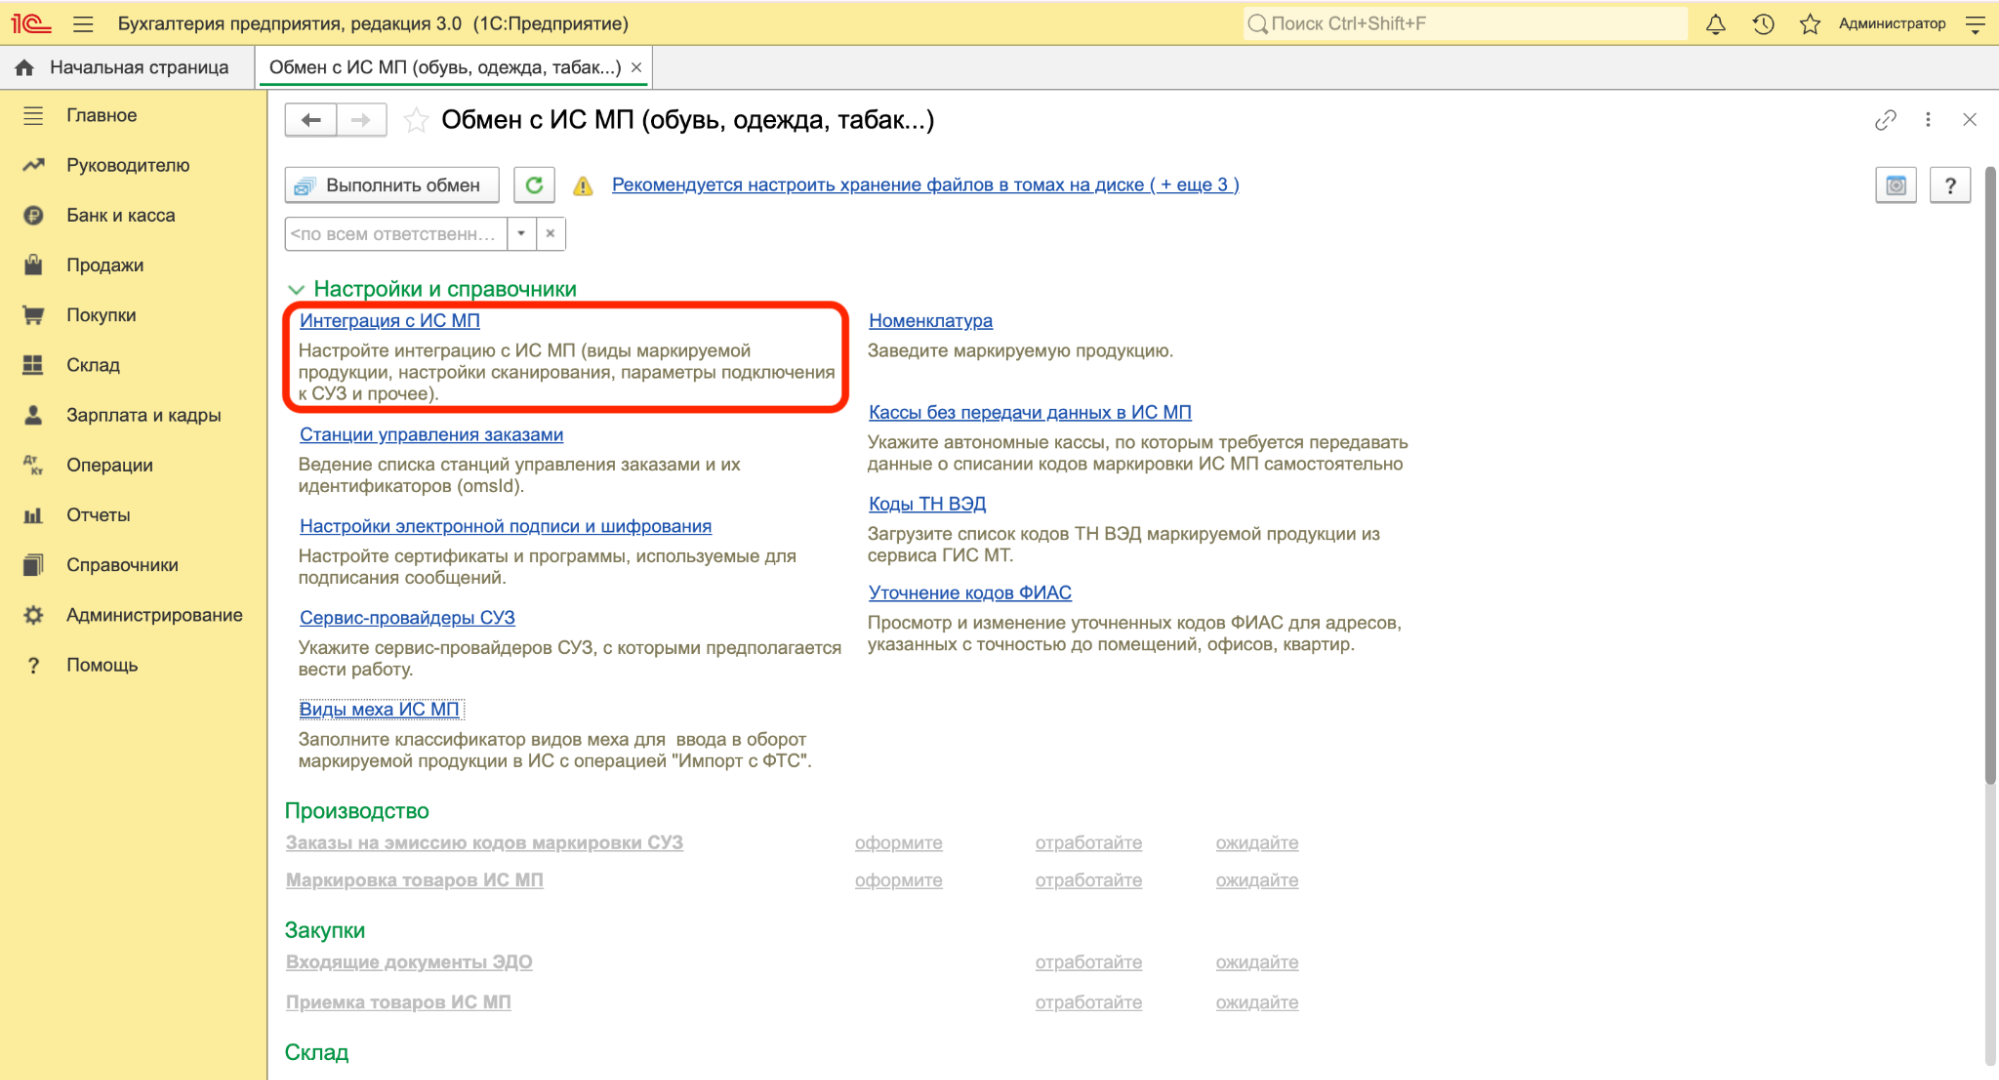Click the notifications bell icon
The image size is (1999, 1080).
pos(1715,24)
